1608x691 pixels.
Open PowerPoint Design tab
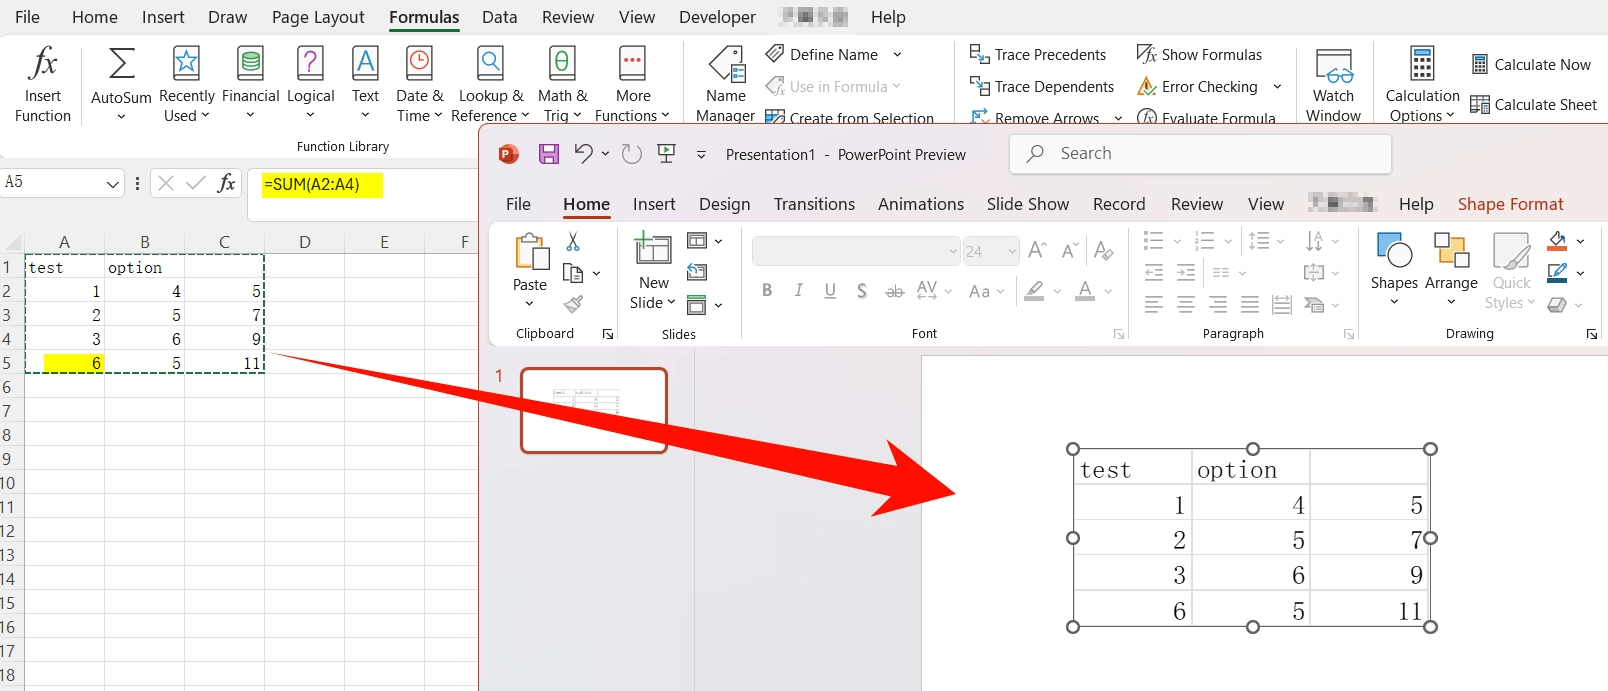pos(724,204)
